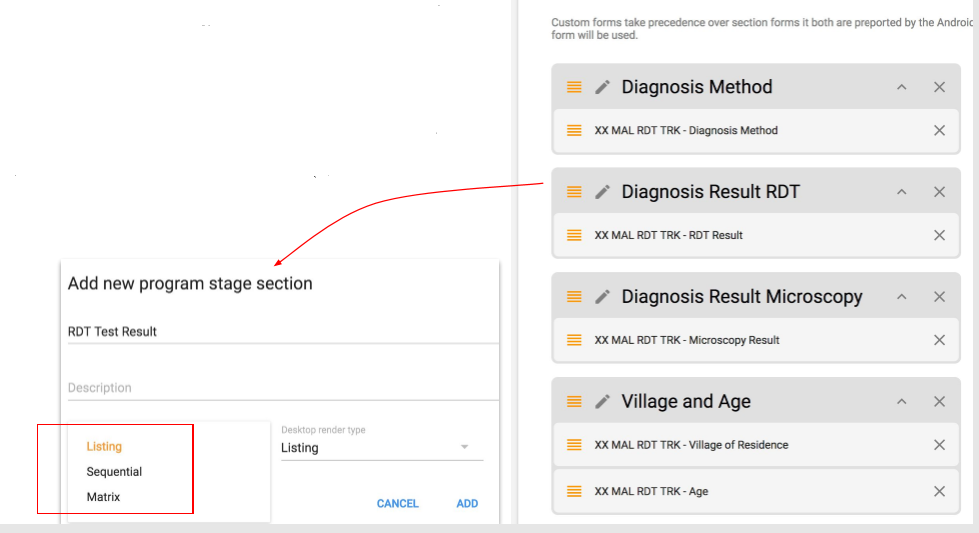979x533 pixels.
Task: Delete the Diagnosis Method section
Action: [x=939, y=87]
